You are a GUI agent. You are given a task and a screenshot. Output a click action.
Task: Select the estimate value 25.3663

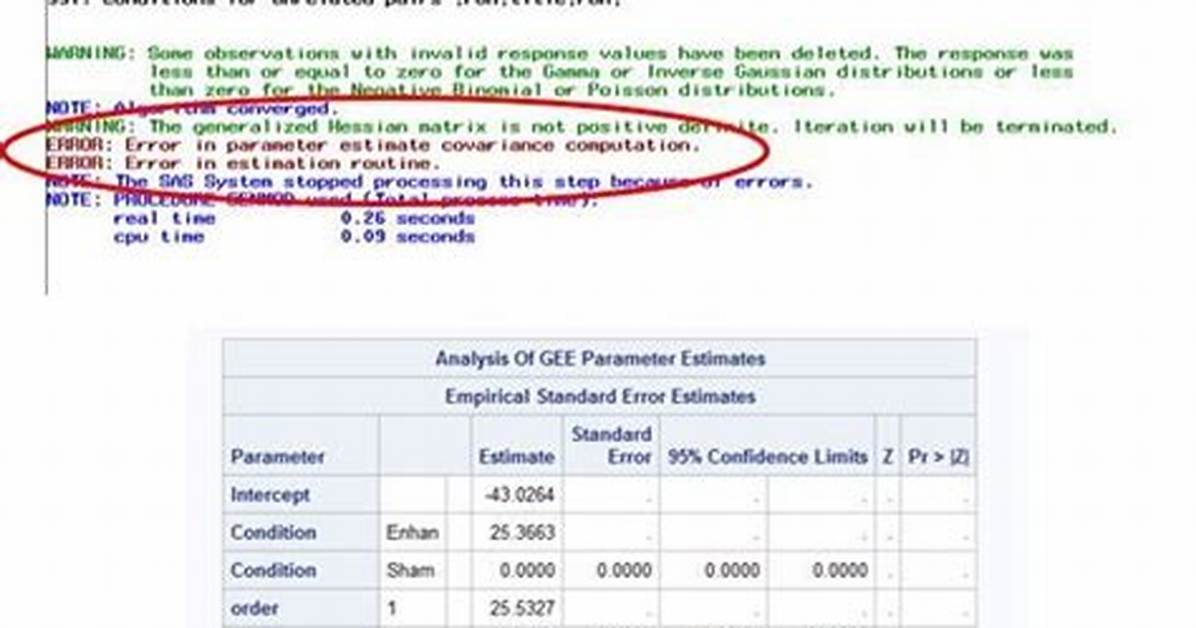522,533
